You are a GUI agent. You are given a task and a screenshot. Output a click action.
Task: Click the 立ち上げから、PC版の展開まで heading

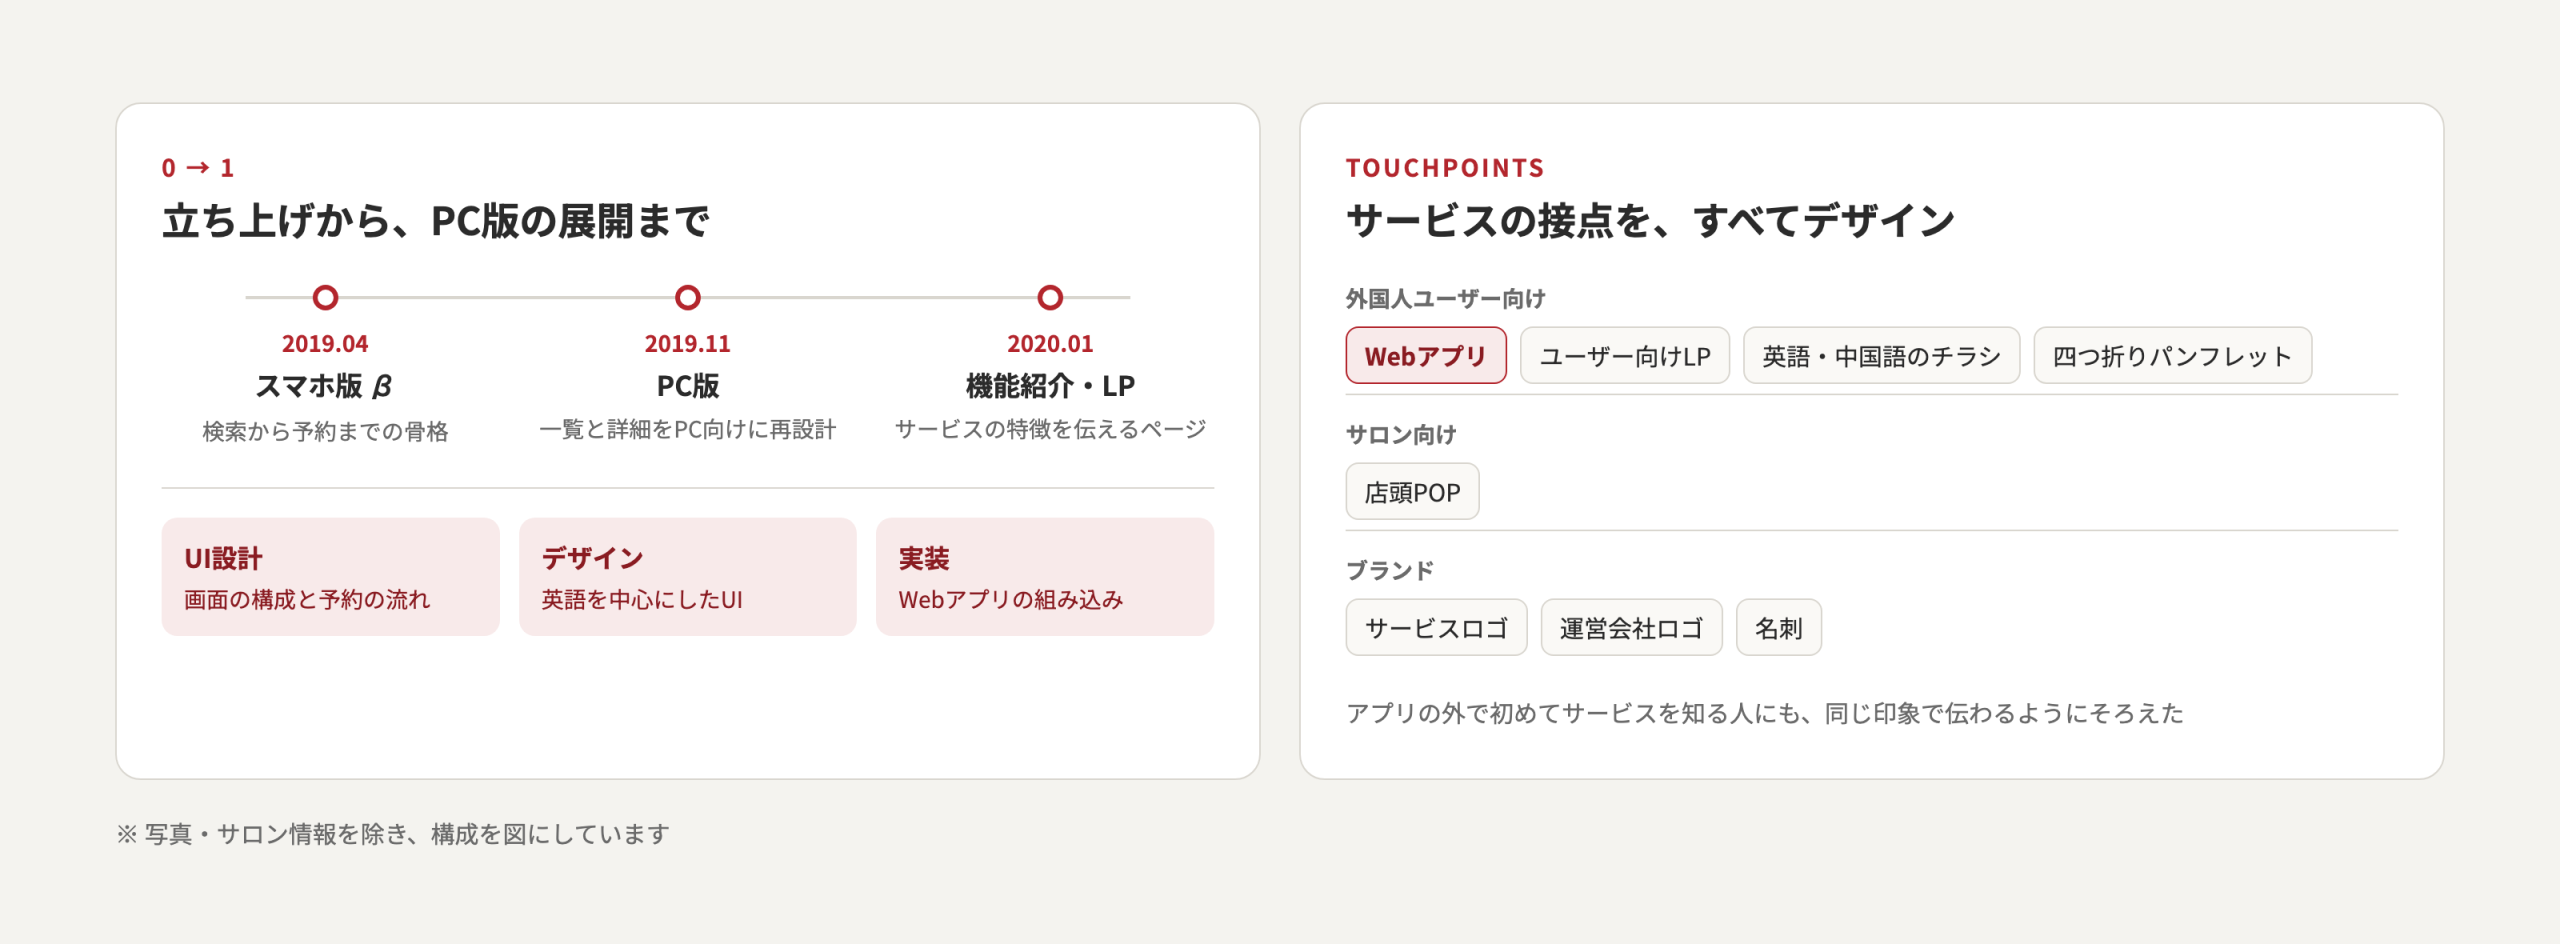pyautogui.click(x=436, y=221)
